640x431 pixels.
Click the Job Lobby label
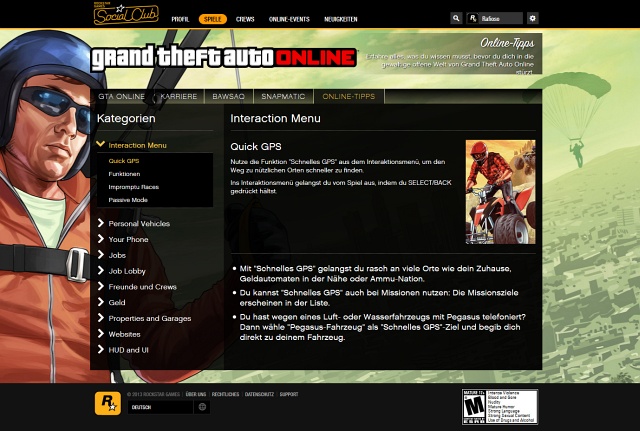(x=127, y=271)
